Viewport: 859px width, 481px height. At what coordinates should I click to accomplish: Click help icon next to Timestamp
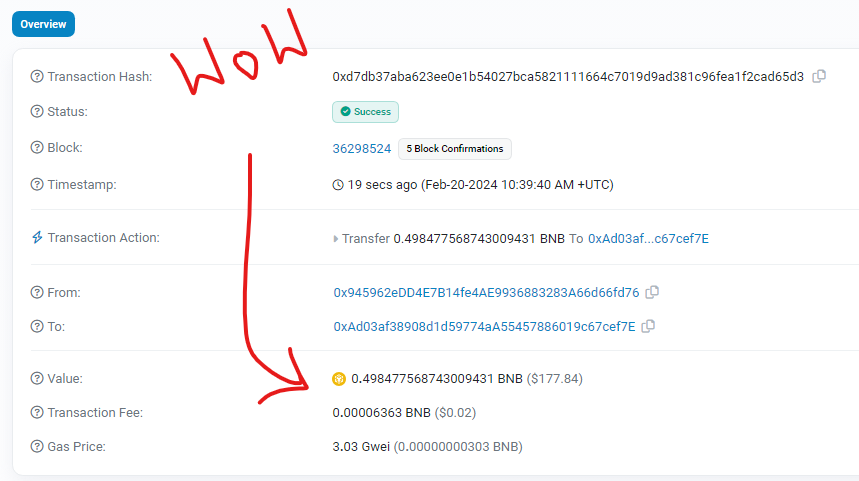[x=37, y=185]
